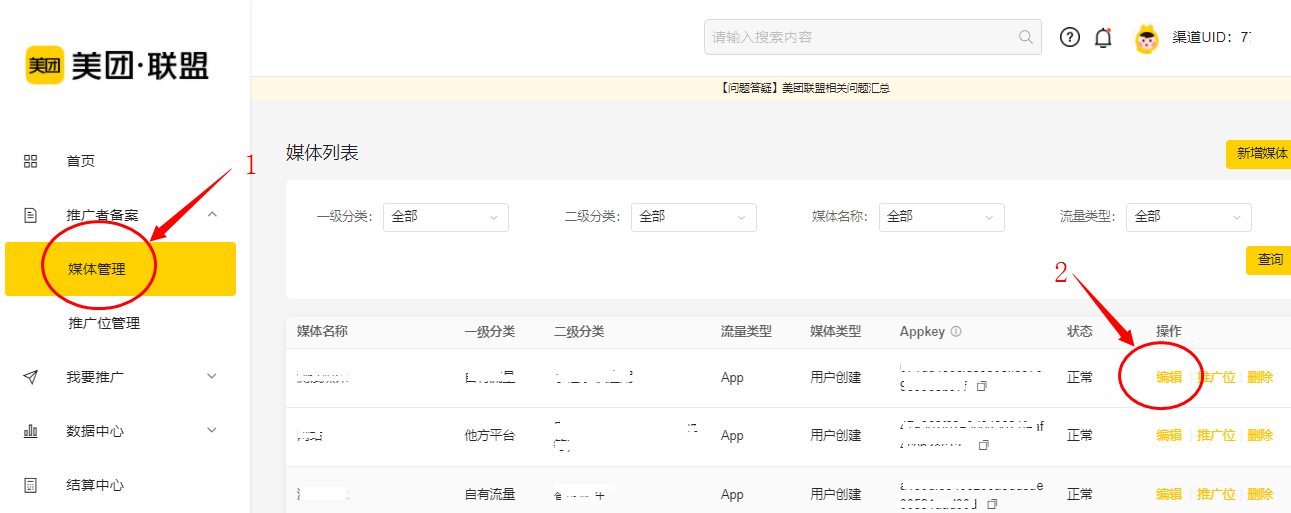This screenshot has height=513, width=1291.
Task: Click 删除 in the first table row
Action: [1260, 378]
